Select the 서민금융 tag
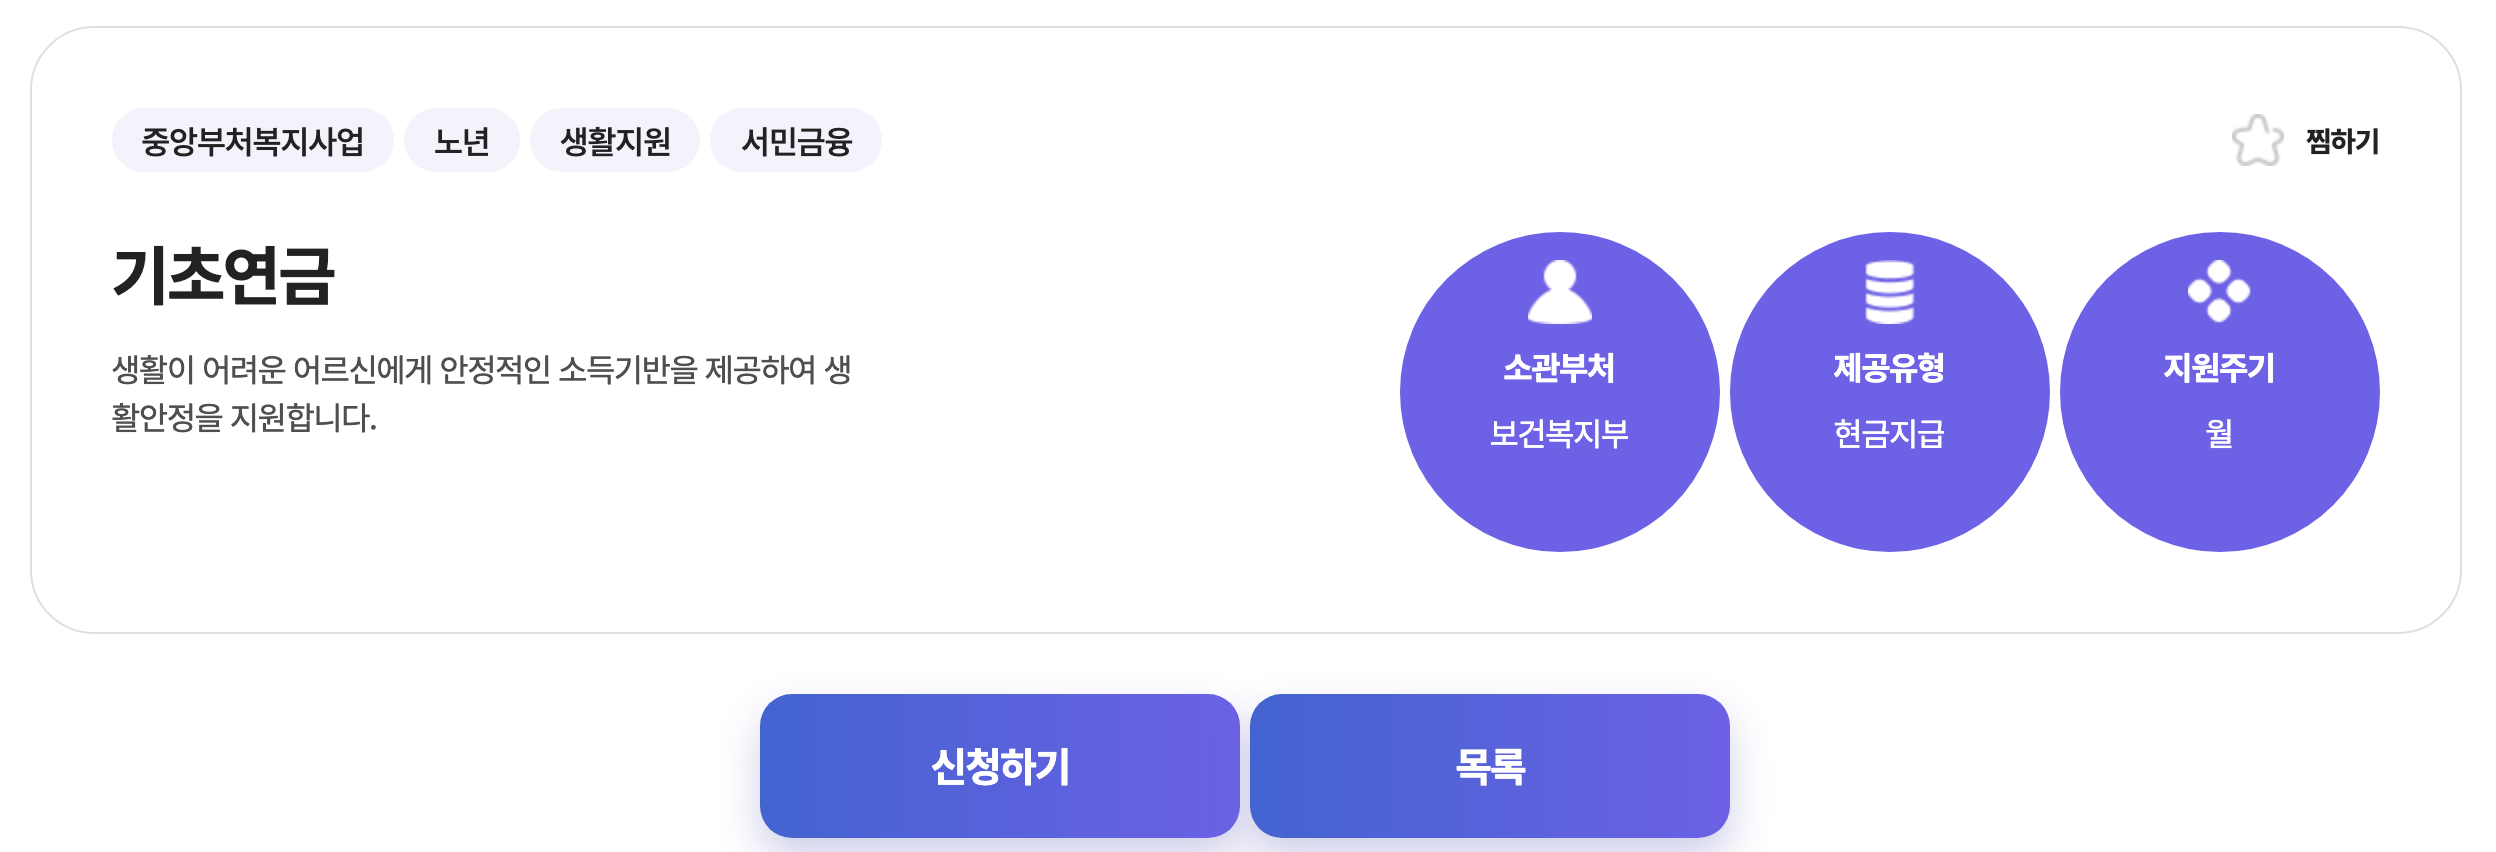 point(796,142)
